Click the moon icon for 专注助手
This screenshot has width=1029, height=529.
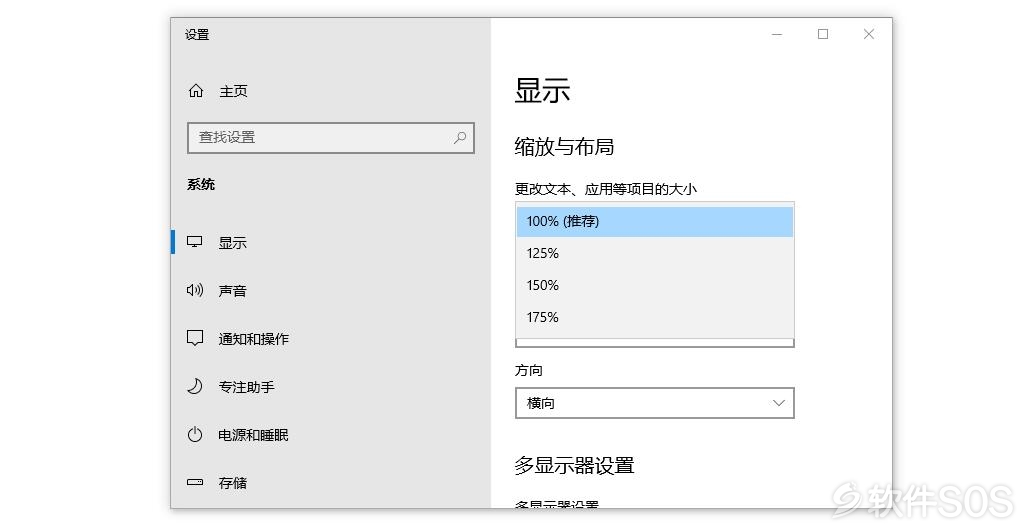(195, 386)
